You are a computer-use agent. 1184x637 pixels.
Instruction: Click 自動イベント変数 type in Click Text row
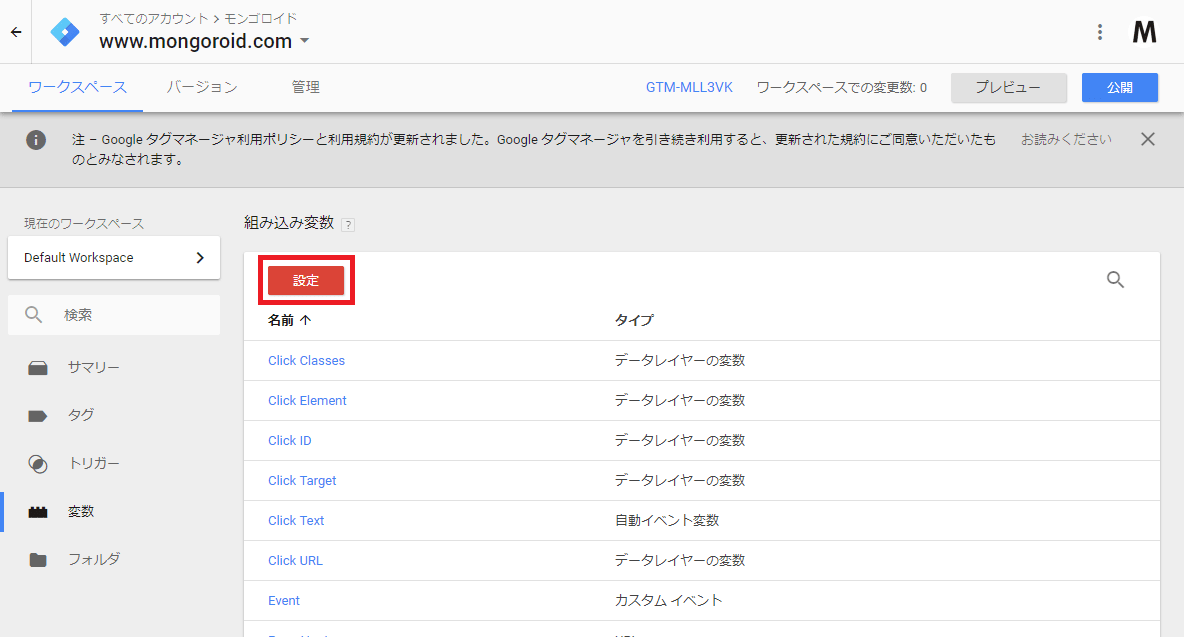click(667, 521)
